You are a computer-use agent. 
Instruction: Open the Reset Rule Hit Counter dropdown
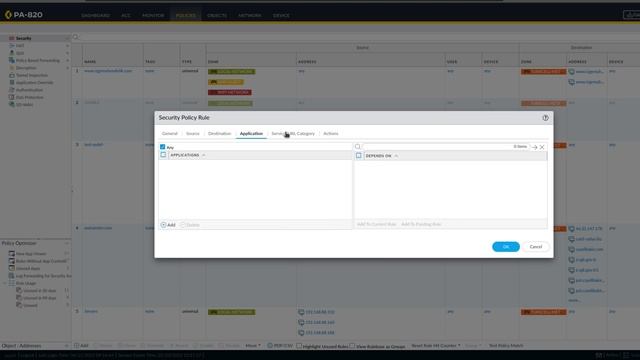tap(436, 346)
